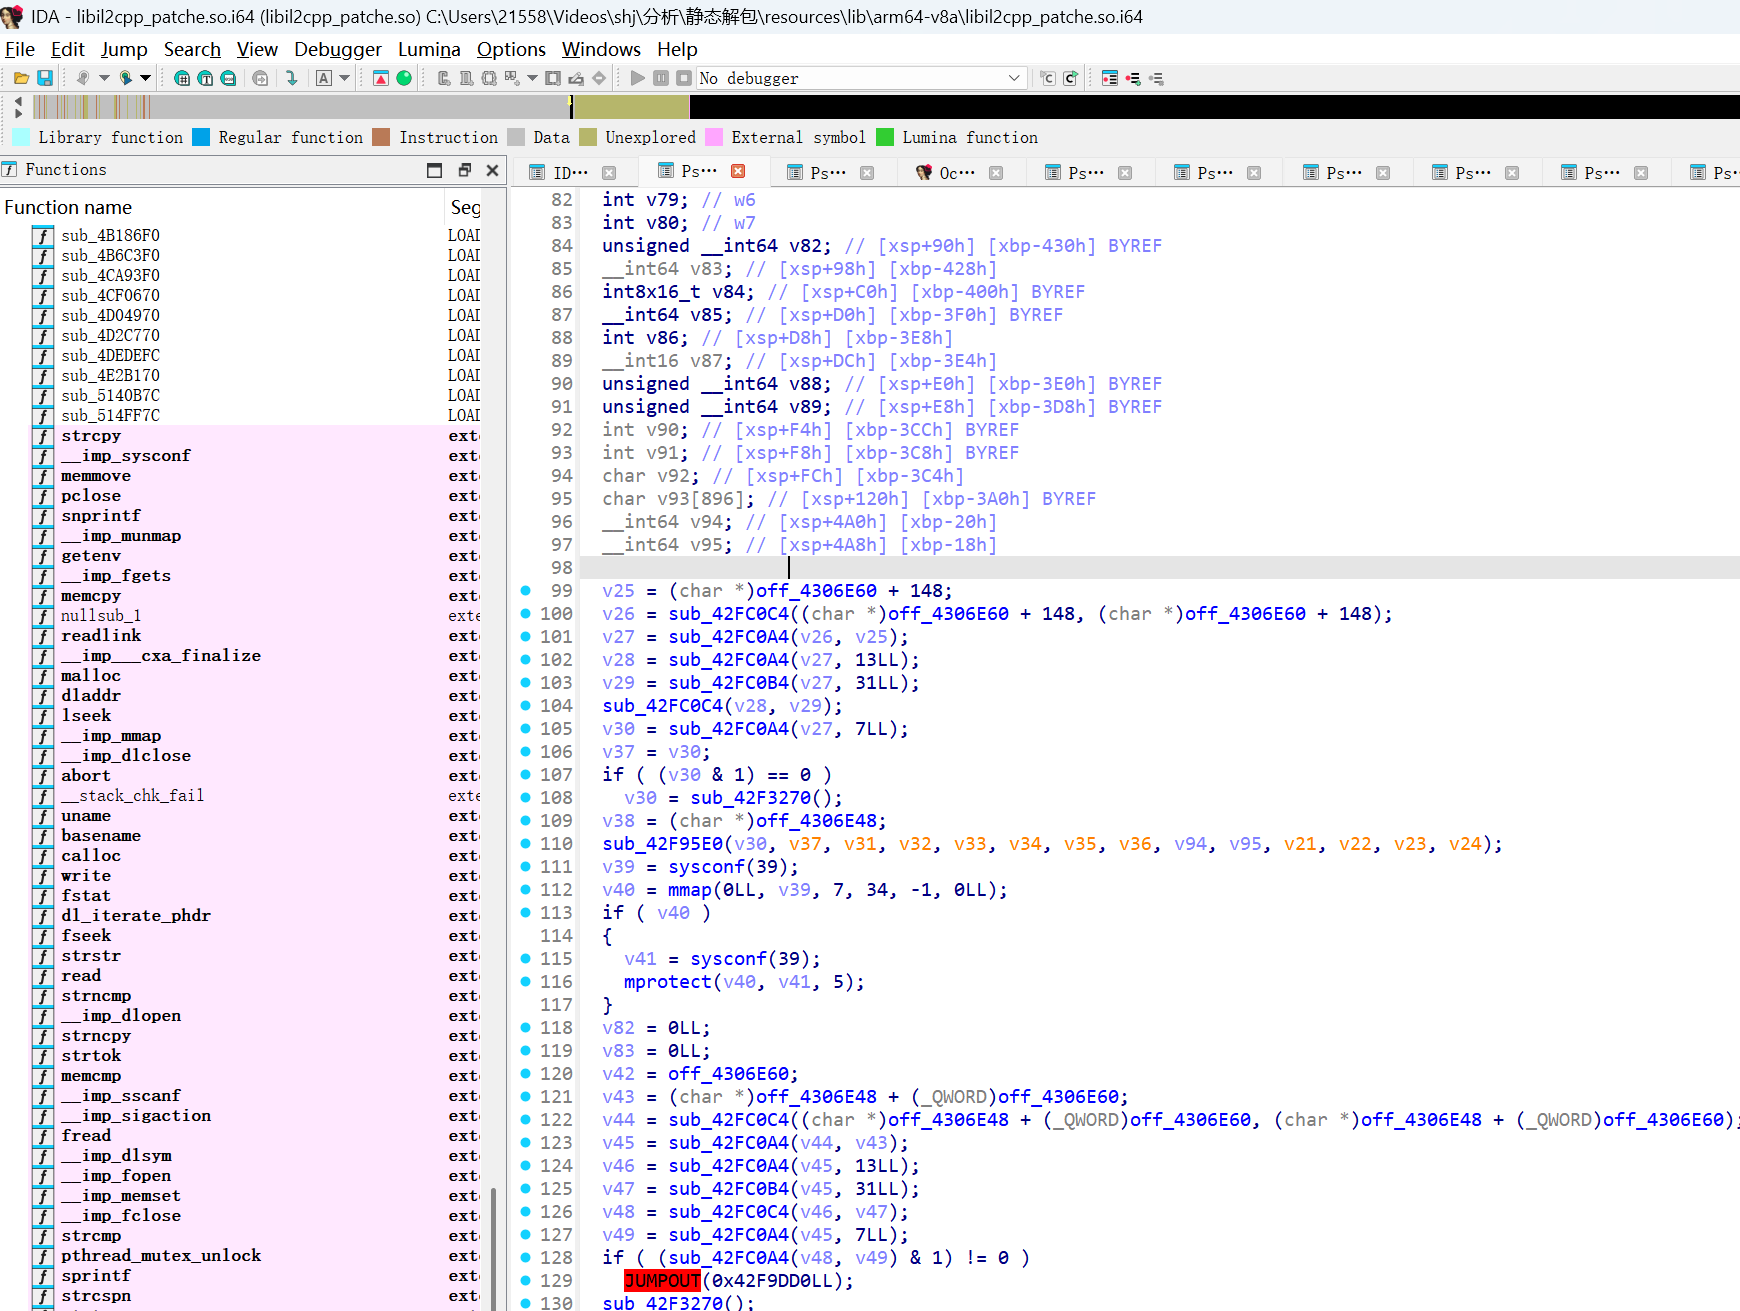Open the Search menu
1740x1311 pixels.
pyautogui.click(x=192, y=49)
